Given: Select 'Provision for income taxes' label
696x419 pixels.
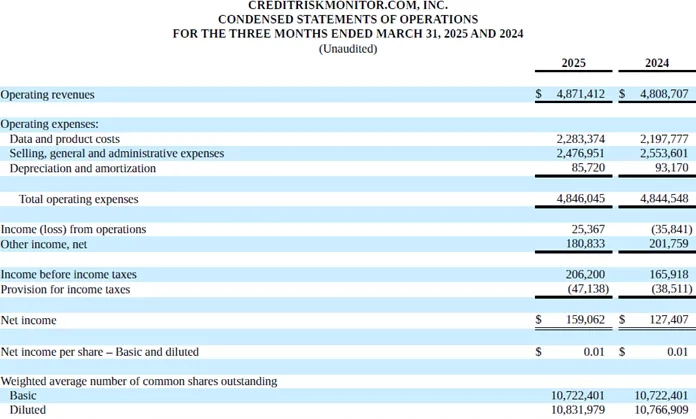Looking at the screenshot, I should point(65,289).
